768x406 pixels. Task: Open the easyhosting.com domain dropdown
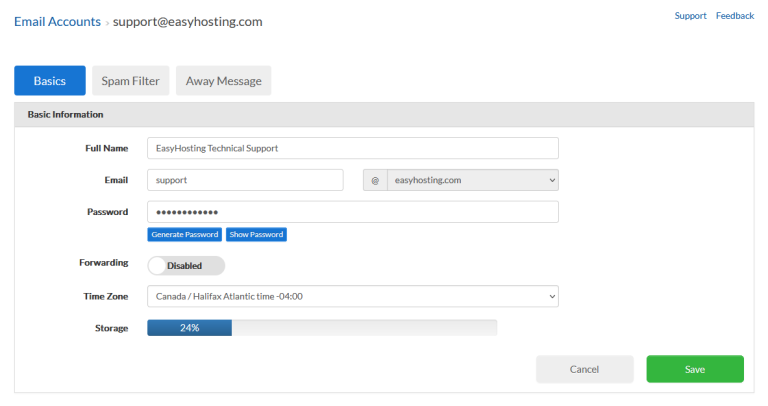tap(473, 180)
